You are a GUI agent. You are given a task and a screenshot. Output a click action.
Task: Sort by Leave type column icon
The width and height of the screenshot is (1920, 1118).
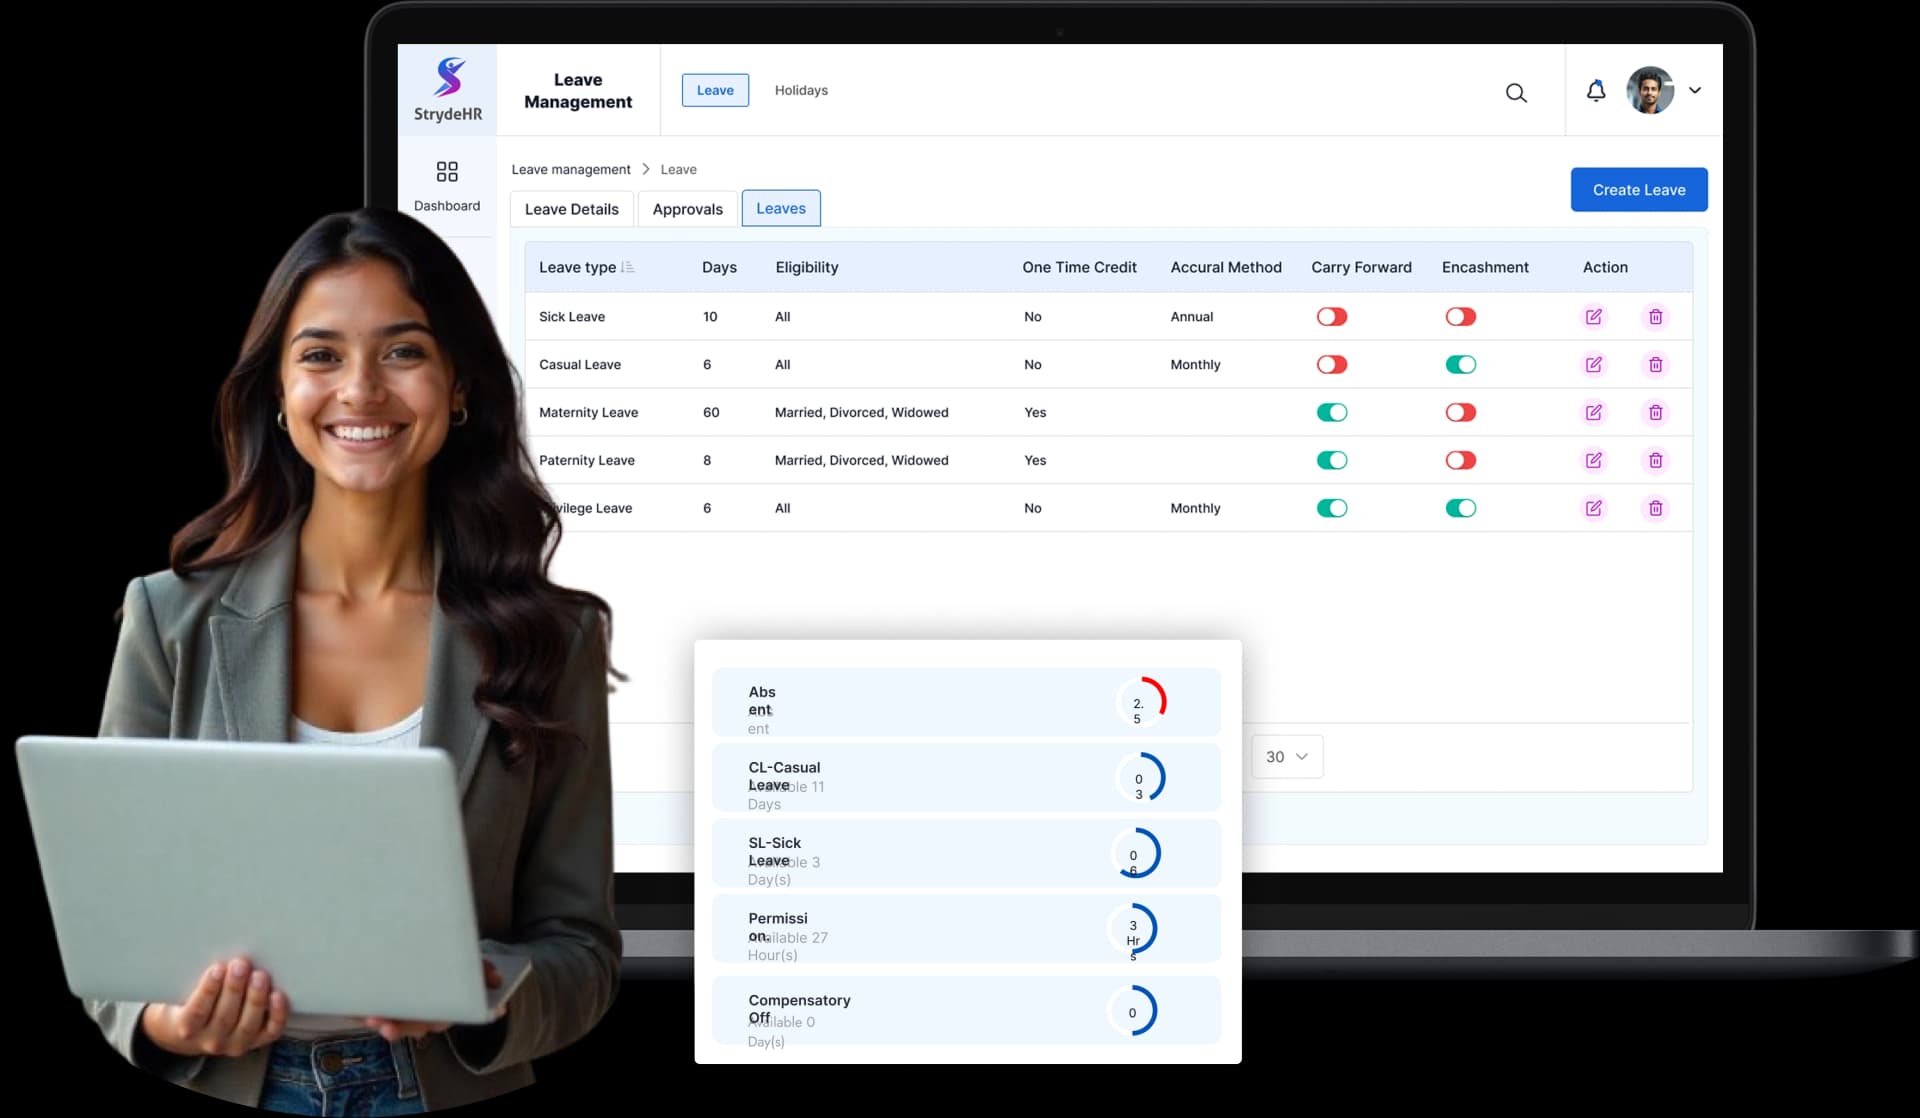pos(628,267)
